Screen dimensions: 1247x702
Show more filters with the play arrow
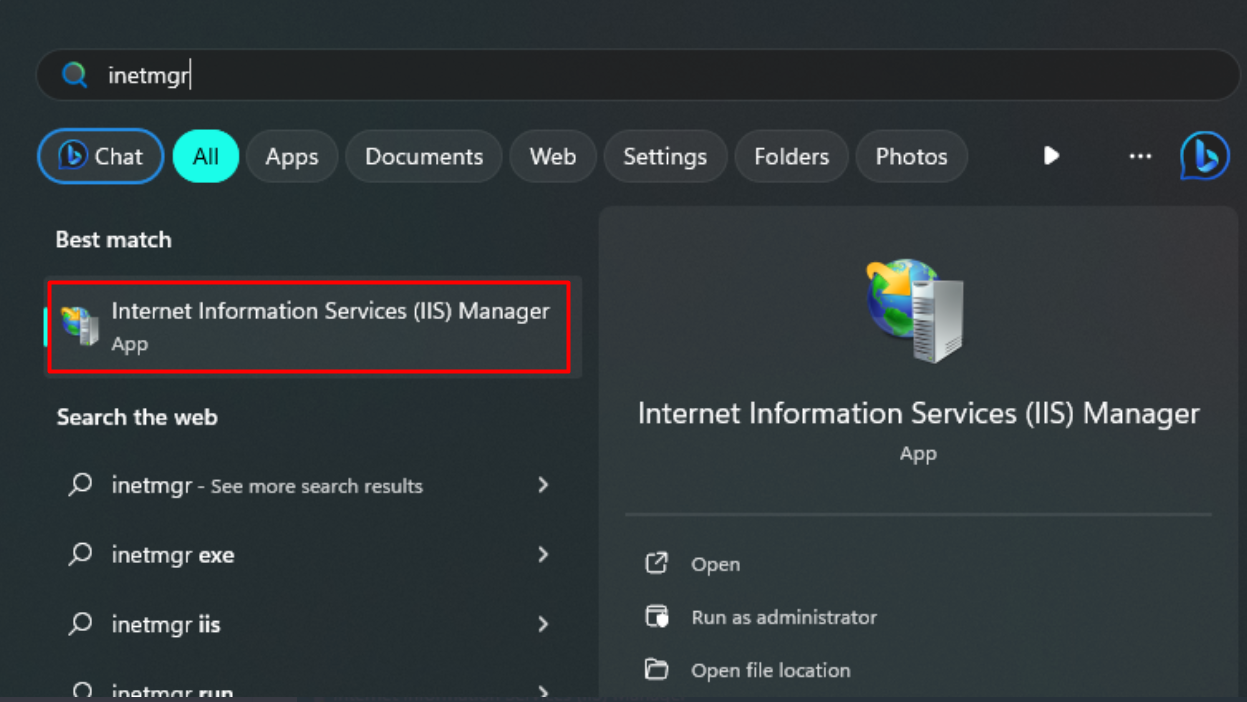tap(1051, 156)
